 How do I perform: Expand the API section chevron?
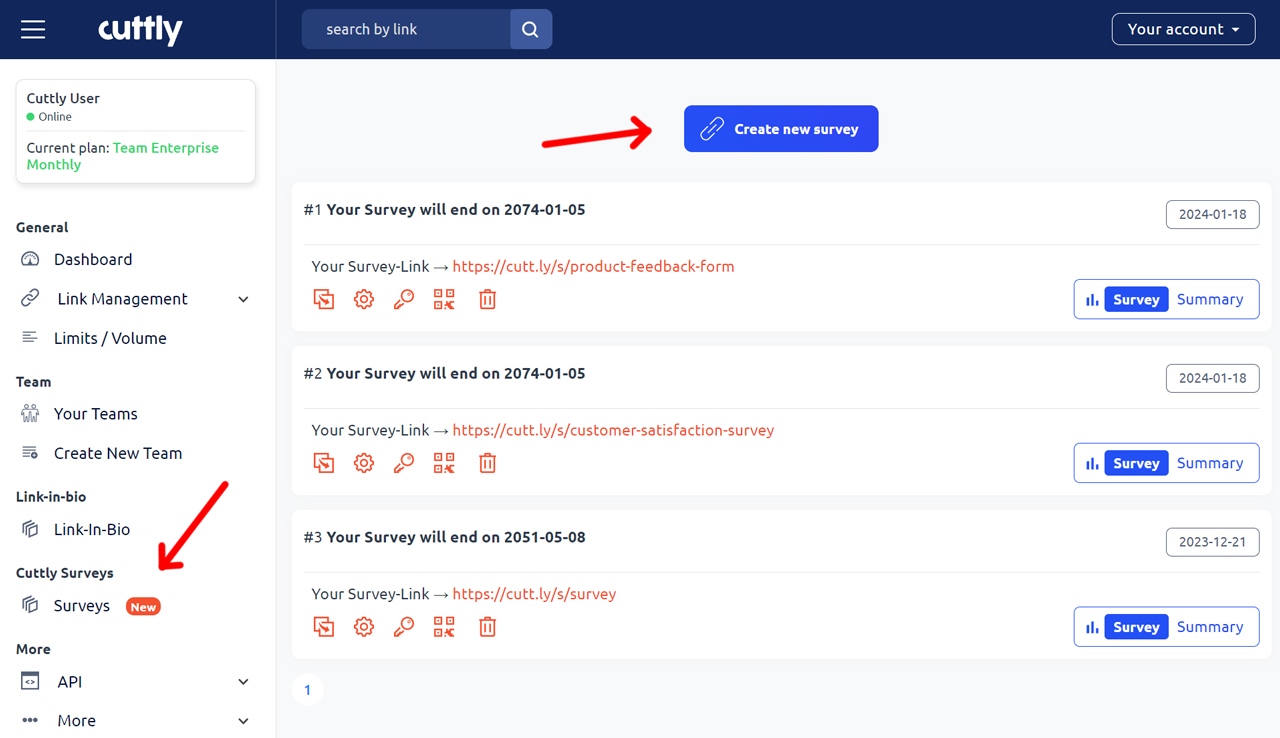click(243, 682)
